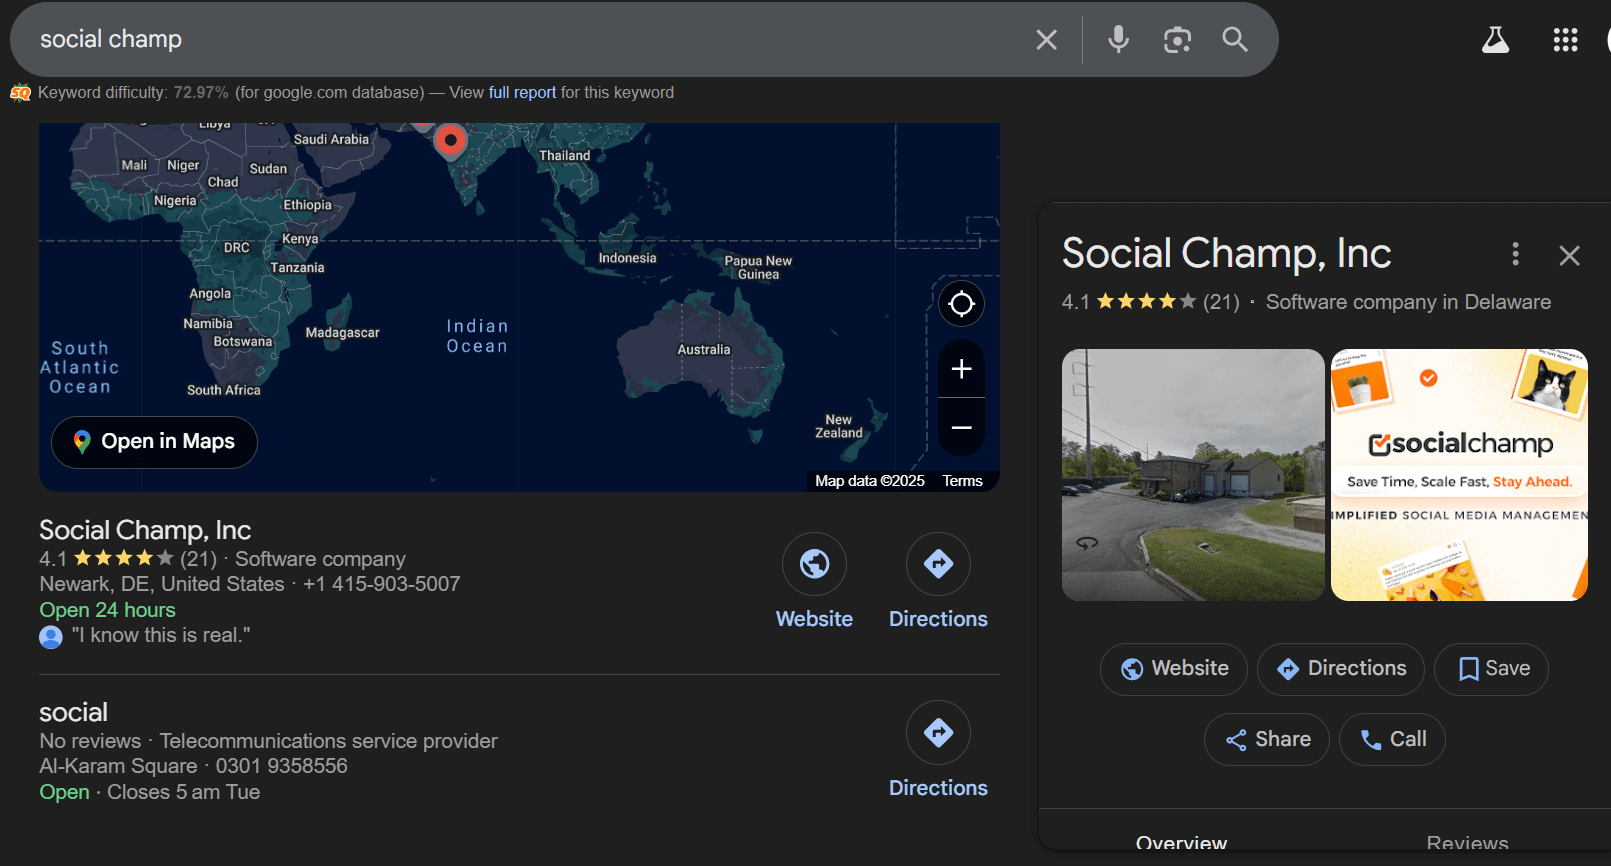The image size is (1611, 866).
Task: Clear the search box with the X icon
Action: point(1046,40)
